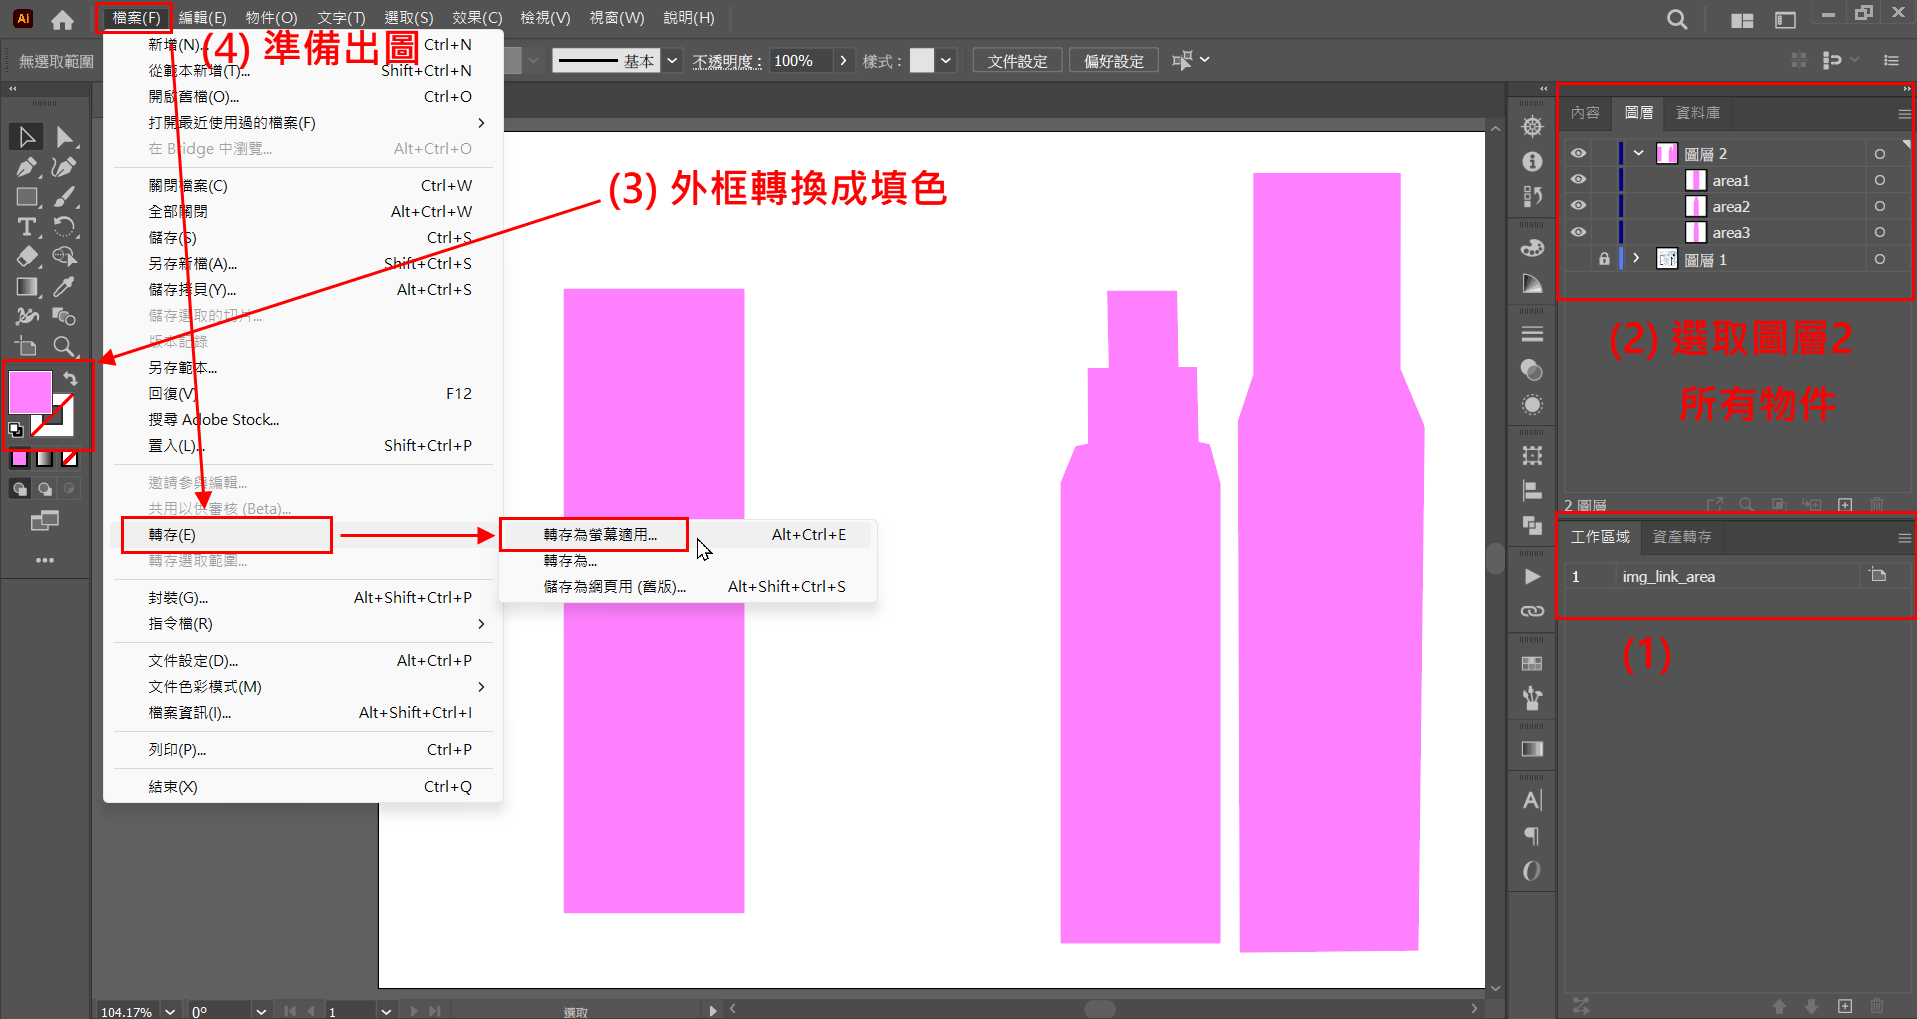The height and width of the screenshot is (1019, 1917).
Task: Click the magenta fill color swatch
Action: 30,391
